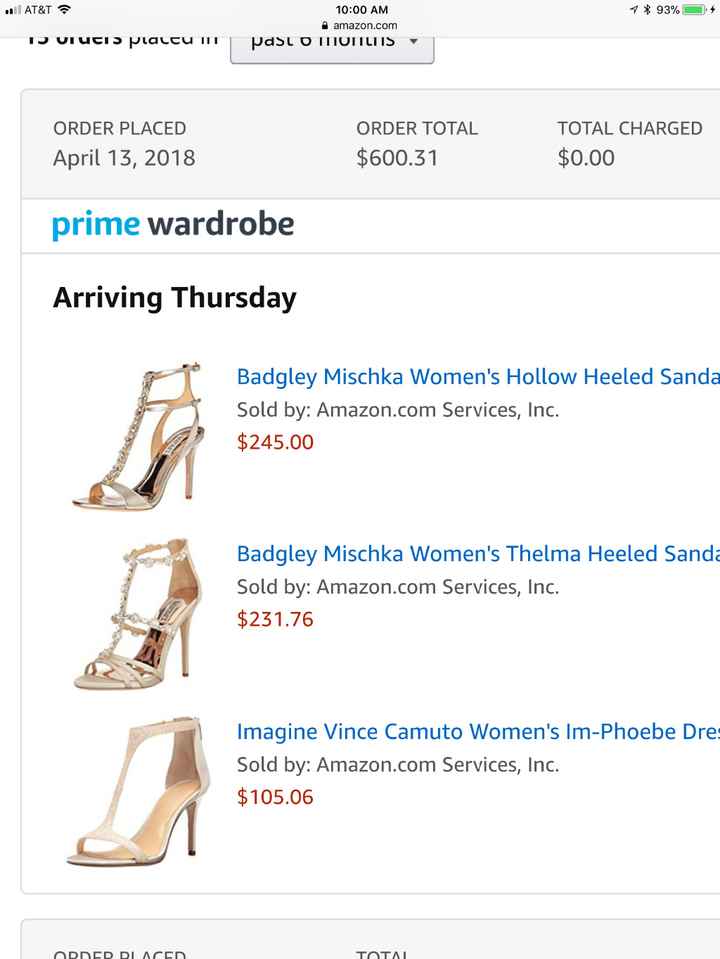Collapse the Arriving Thursday order section
The height and width of the screenshot is (959, 720).
tap(174, 297)
